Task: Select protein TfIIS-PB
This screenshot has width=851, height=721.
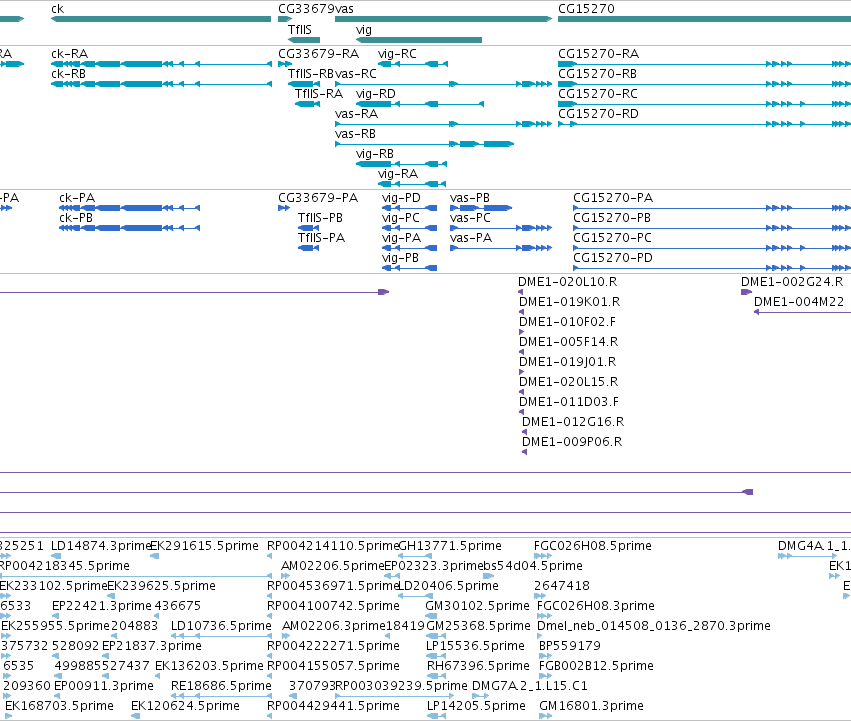Action: [x=309, y=228]
